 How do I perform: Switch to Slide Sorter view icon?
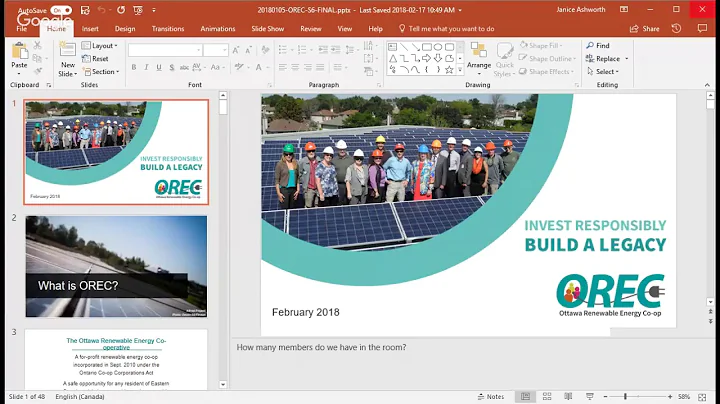pos(547,397)
